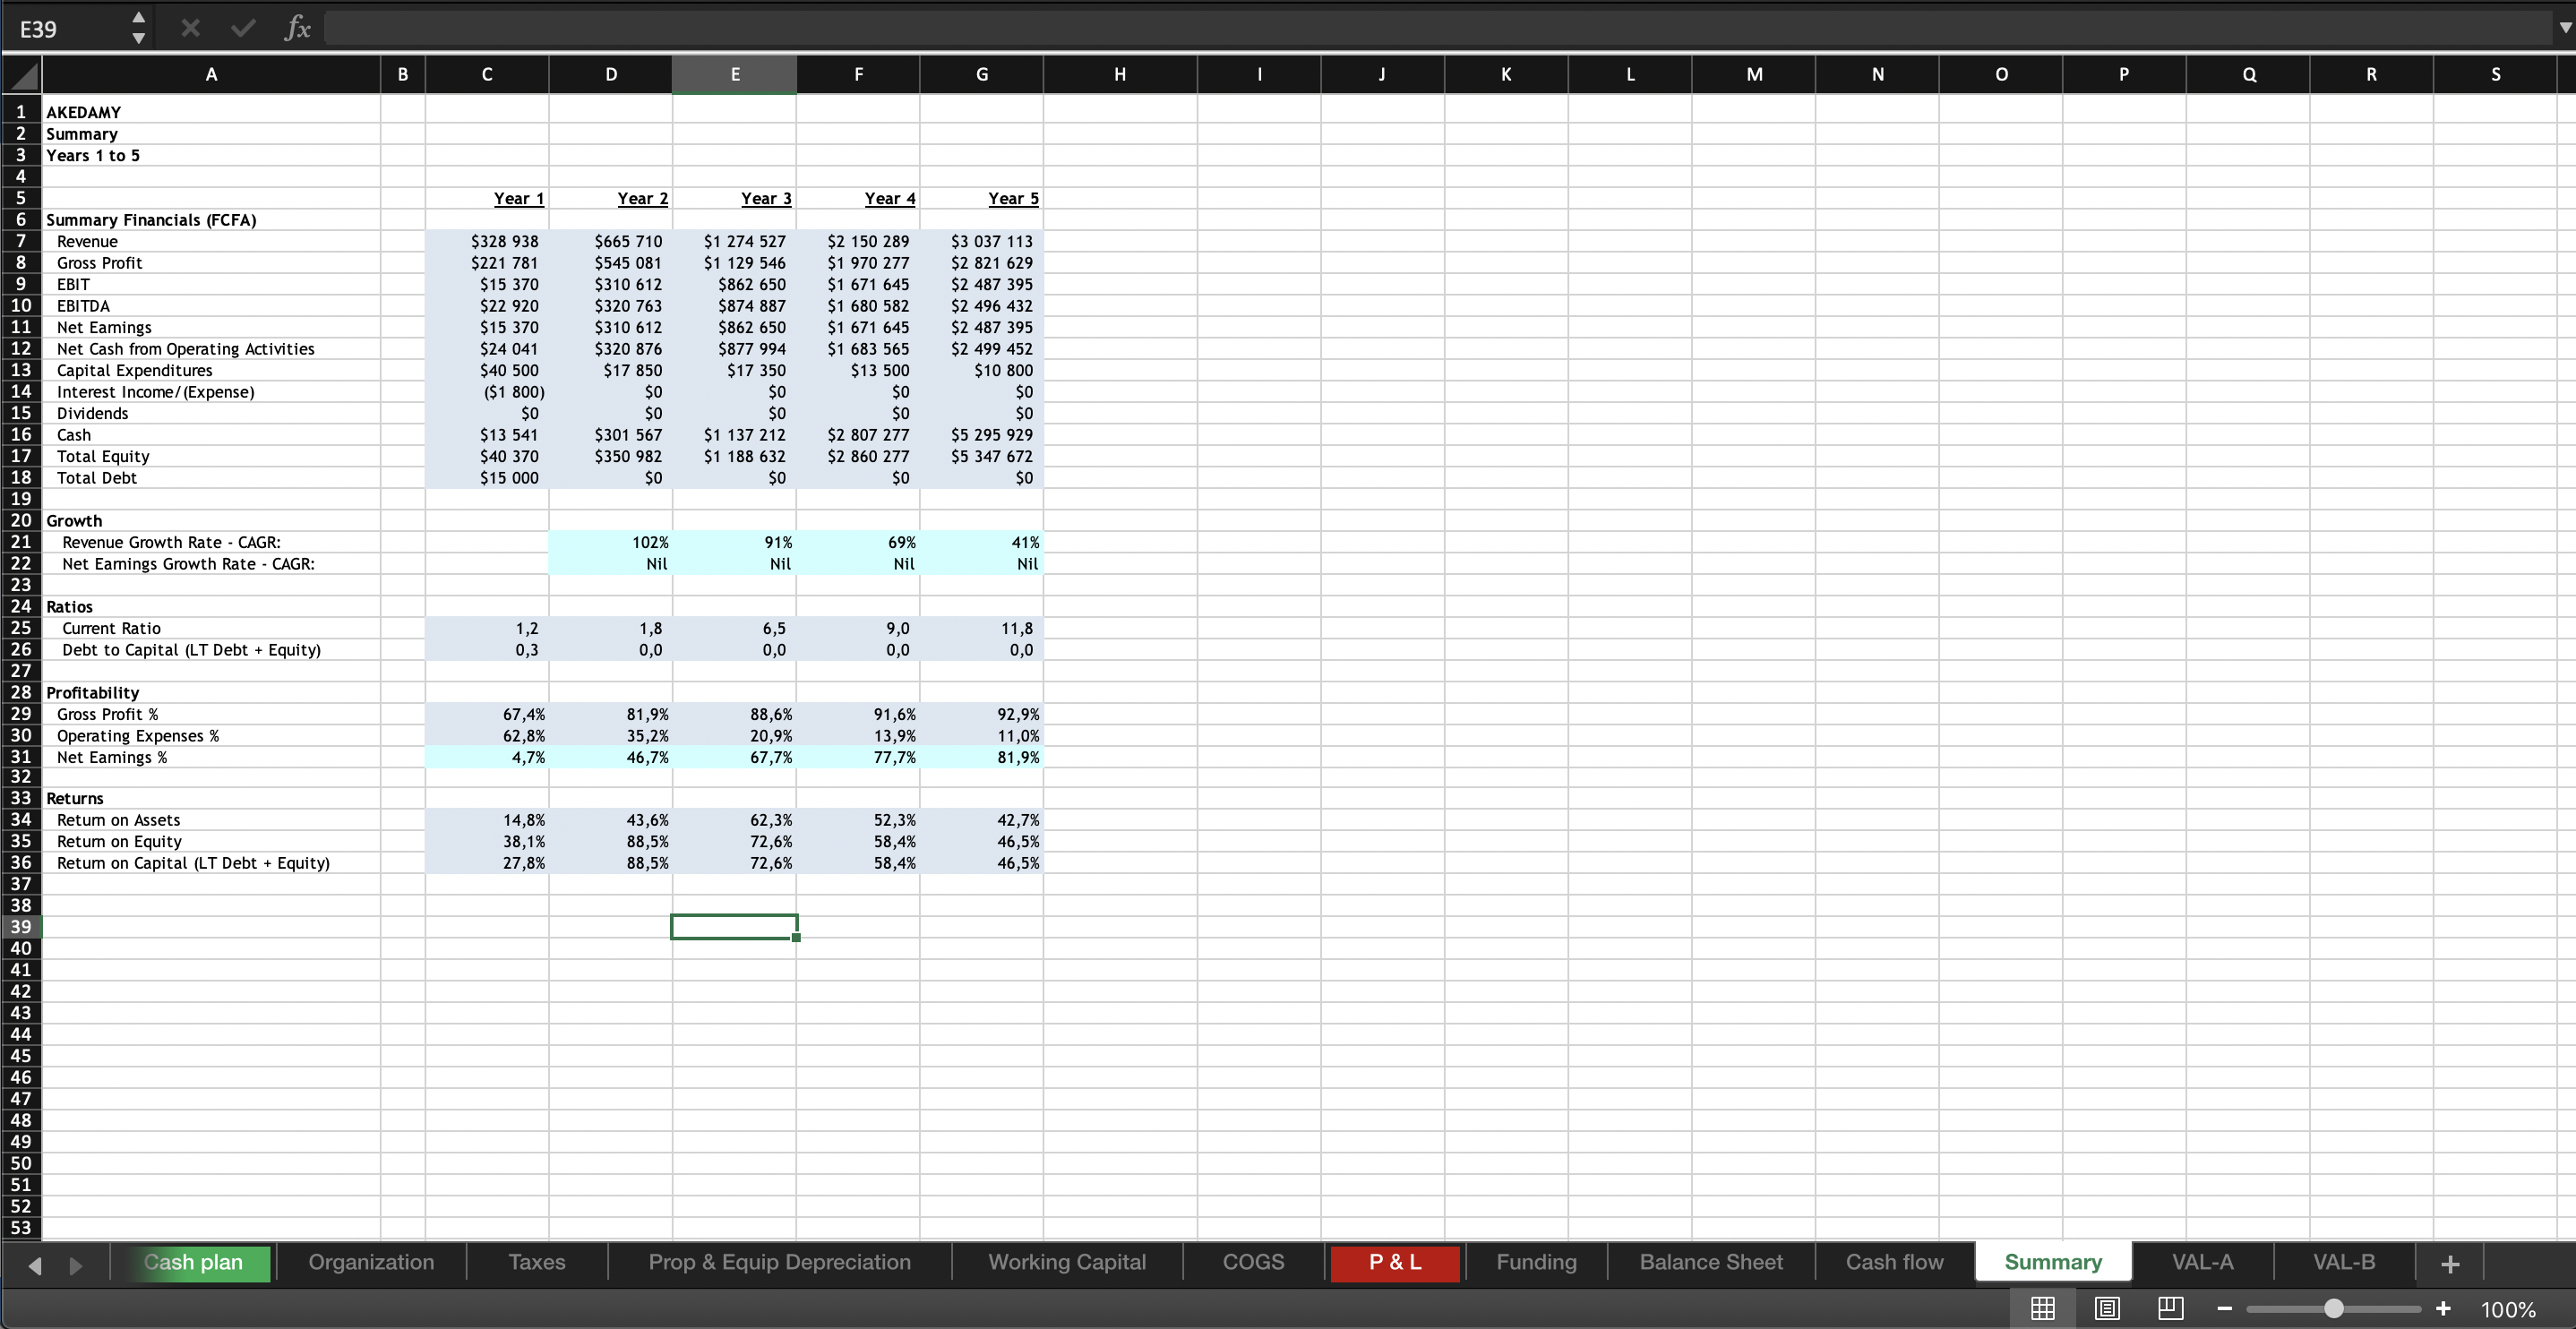
Task: Open the COGS sheet tab
Action: [x=1253, y=1262]
